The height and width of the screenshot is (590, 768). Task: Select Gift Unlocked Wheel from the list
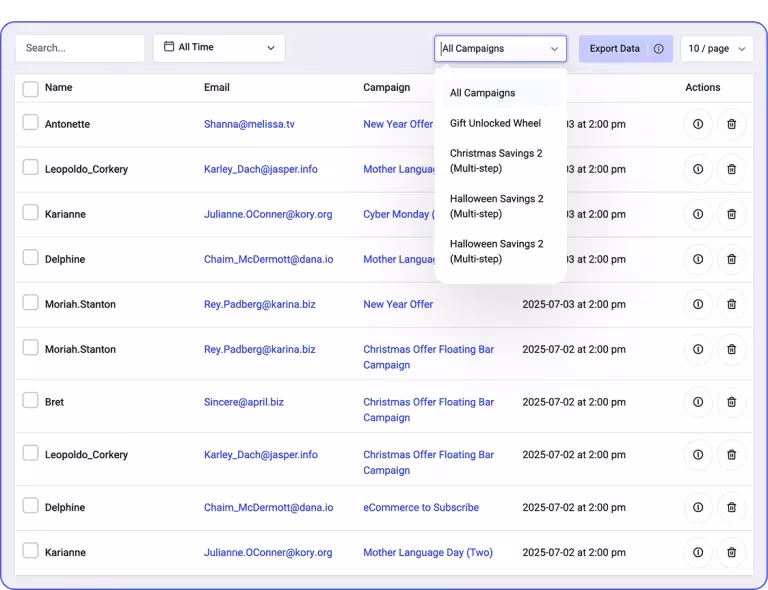coord(501,123)
